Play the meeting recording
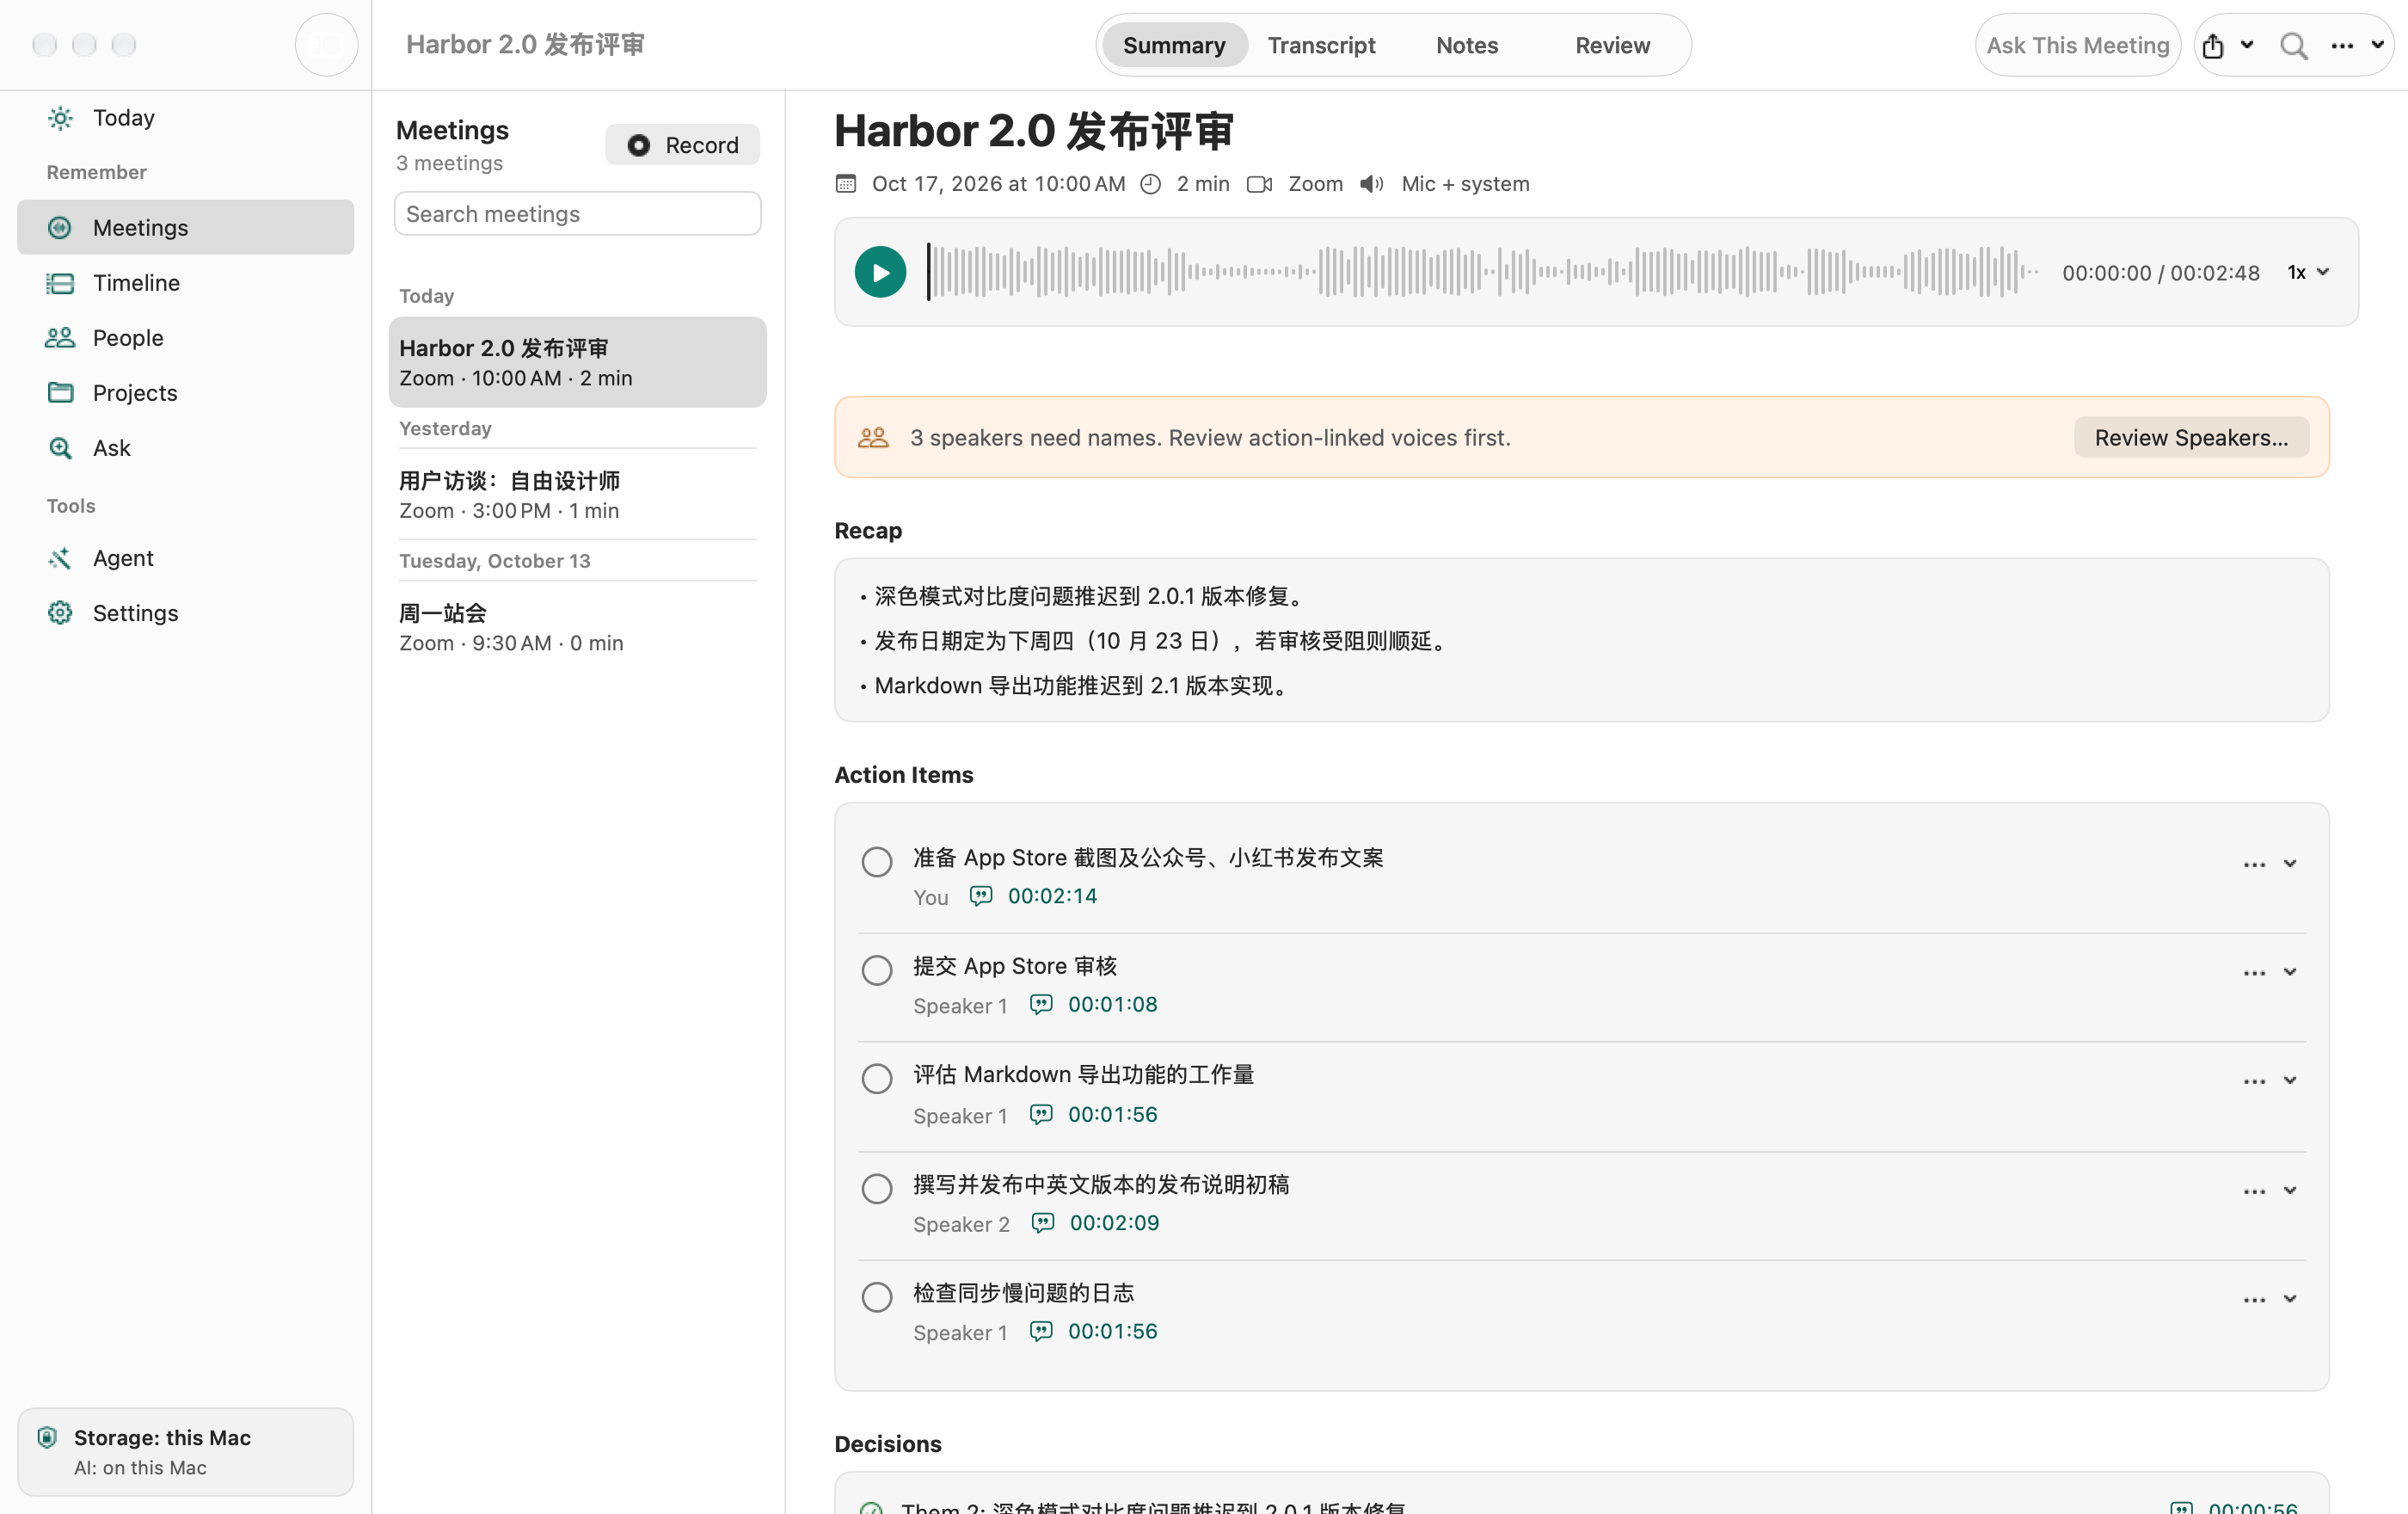 [880, 272]
